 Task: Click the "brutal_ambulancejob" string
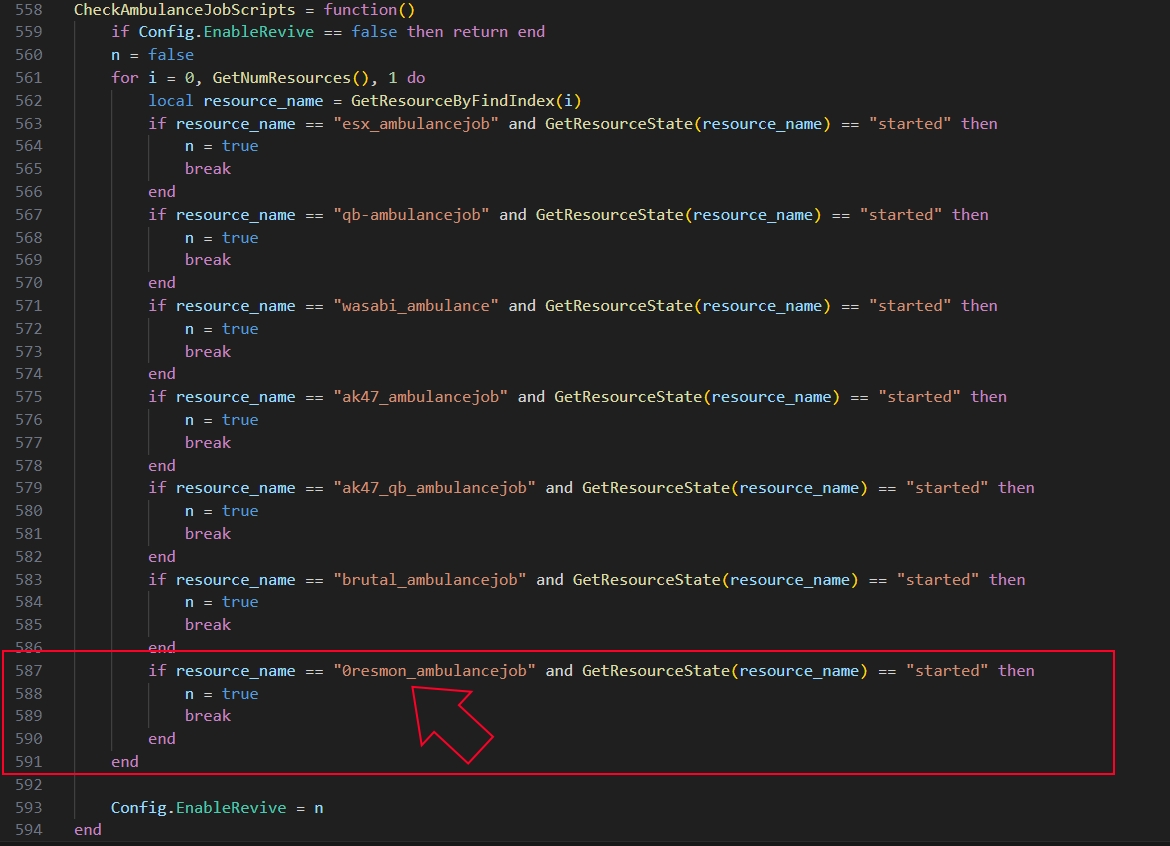tap(430, 580)
